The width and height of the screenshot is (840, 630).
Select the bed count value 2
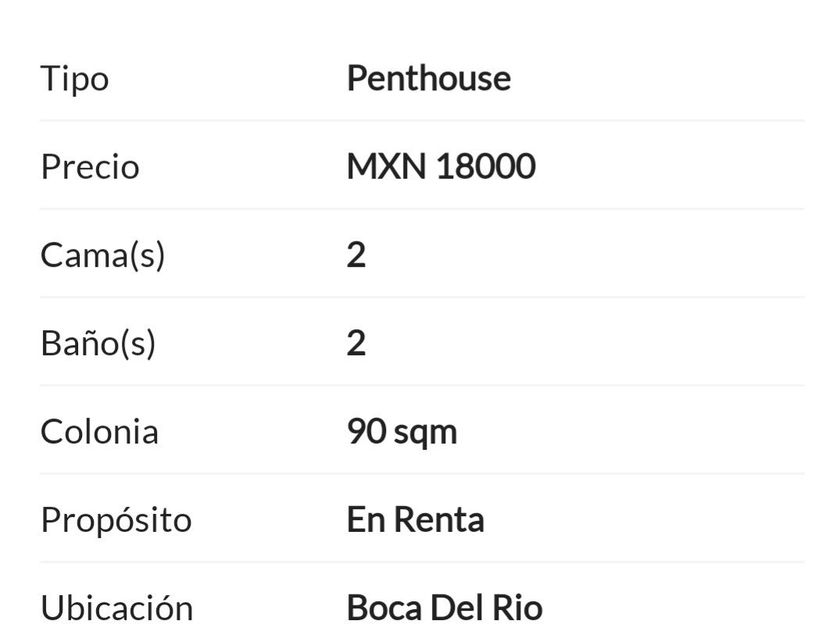[x=356, y=255]
